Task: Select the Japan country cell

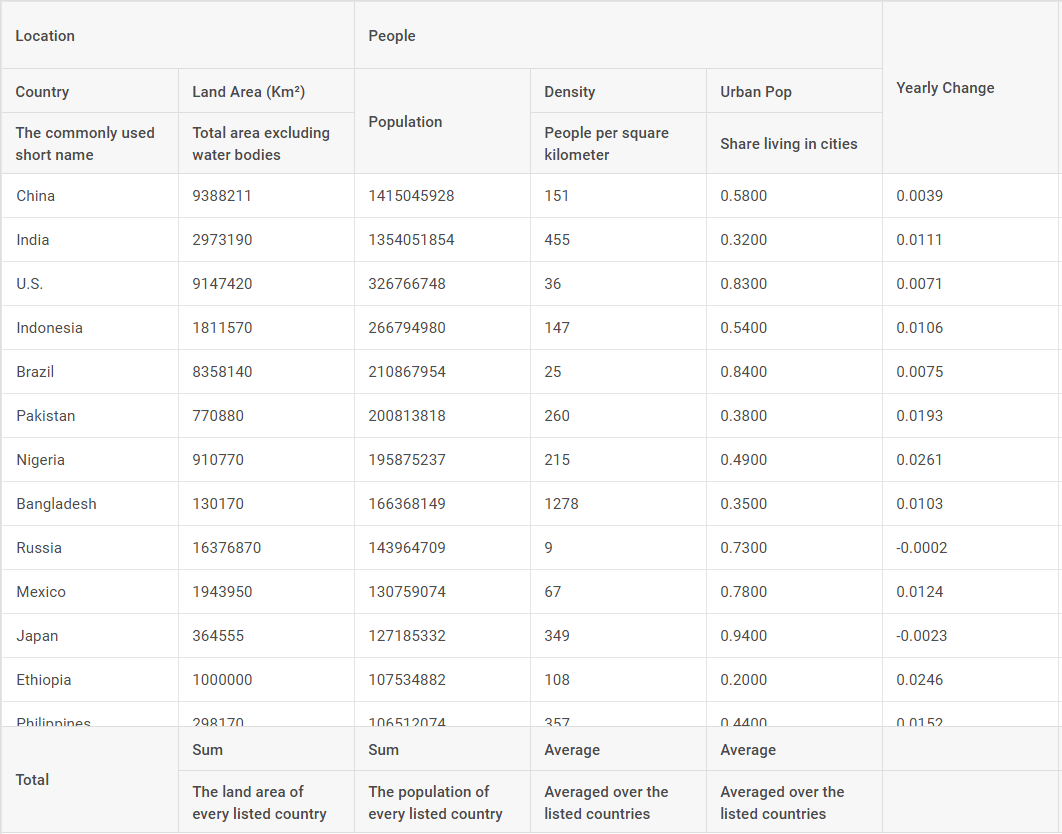Action: click(x=89, y=636)
